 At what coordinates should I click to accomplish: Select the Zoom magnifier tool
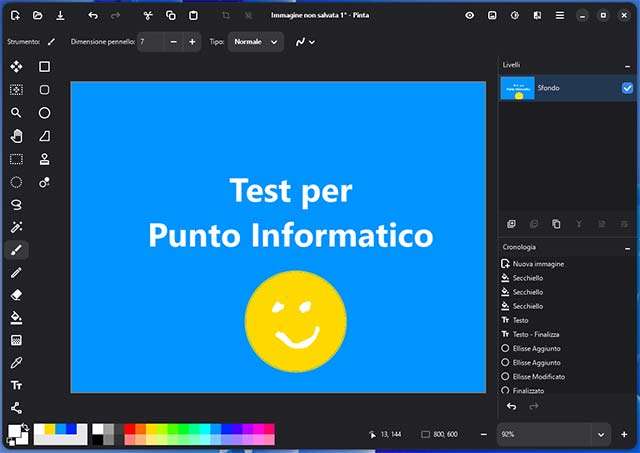point(16,113)
